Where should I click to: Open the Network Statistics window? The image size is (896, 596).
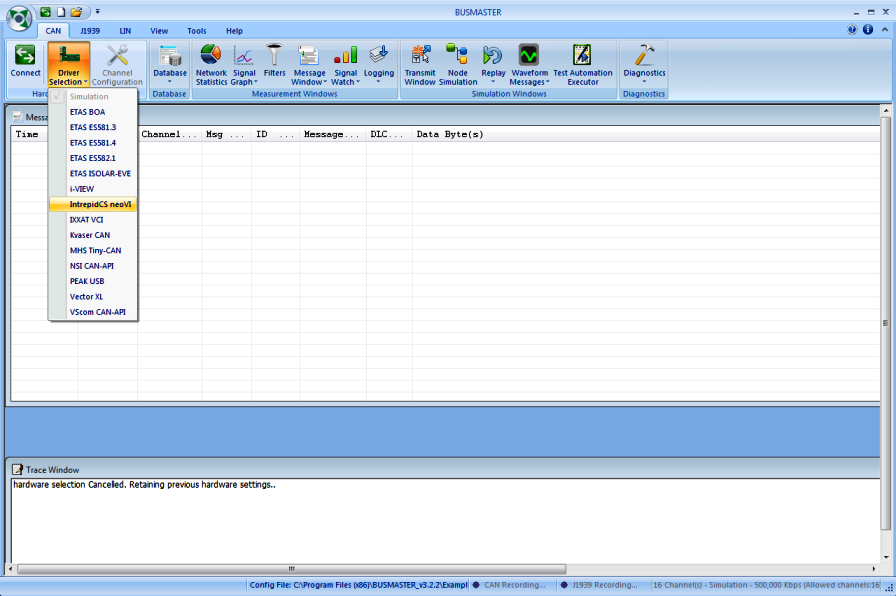(211, 62)
